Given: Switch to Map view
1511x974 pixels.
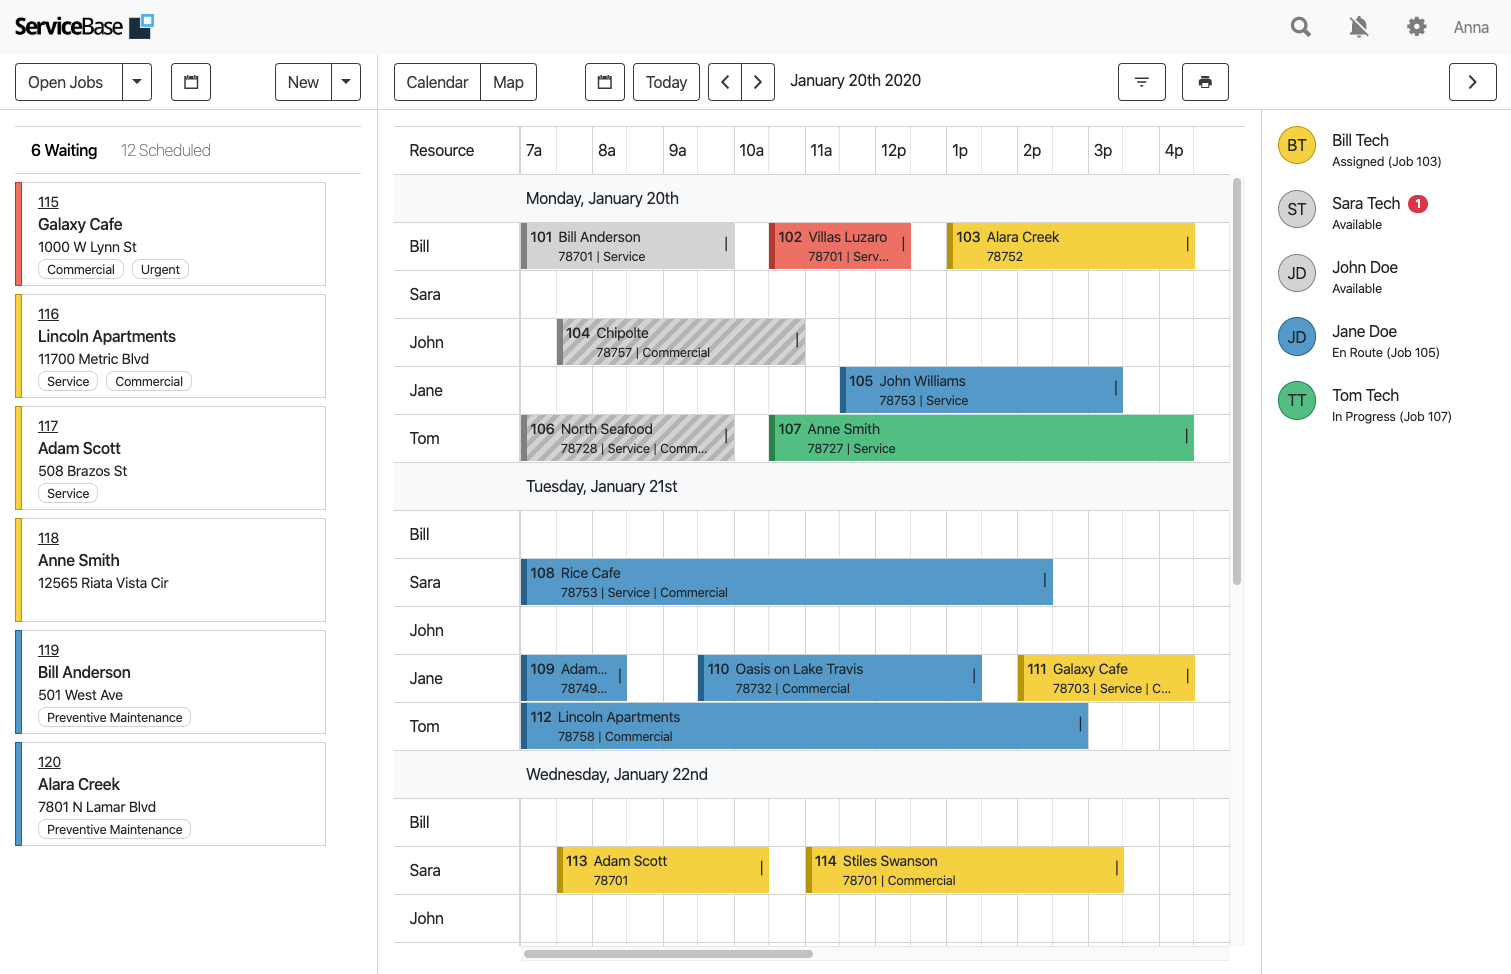Looking at the screenshot, I should tap(508, 82).
